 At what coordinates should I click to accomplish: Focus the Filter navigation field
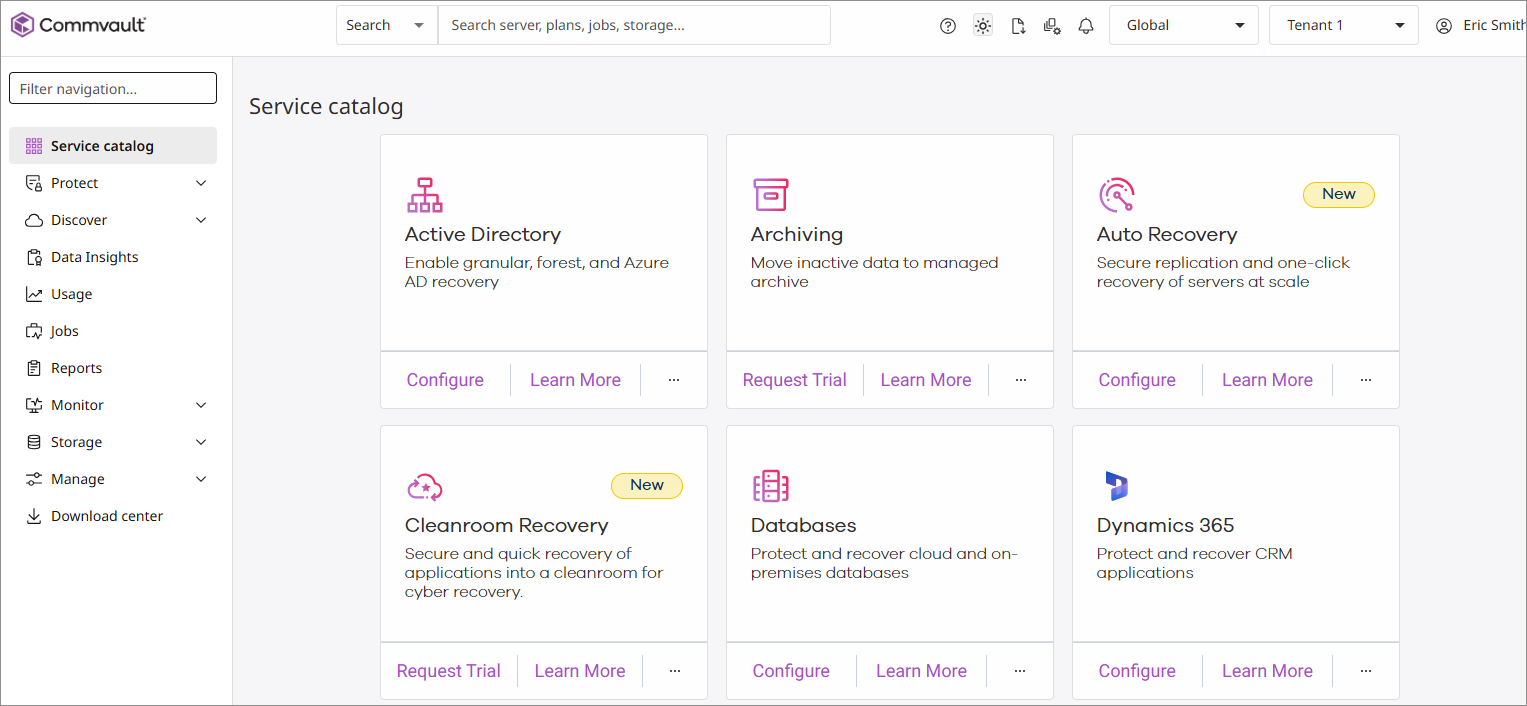click(x=113, y=88)
